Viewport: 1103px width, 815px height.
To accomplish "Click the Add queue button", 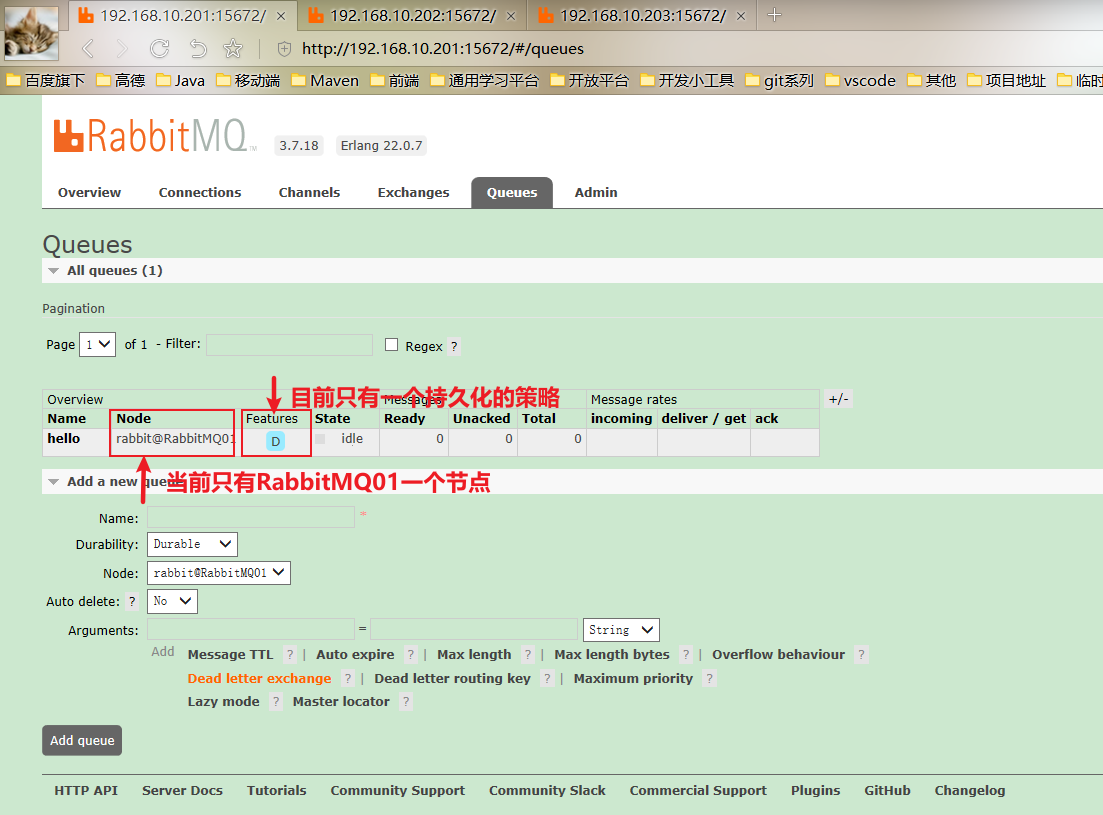I will click(x=82, y=740).
